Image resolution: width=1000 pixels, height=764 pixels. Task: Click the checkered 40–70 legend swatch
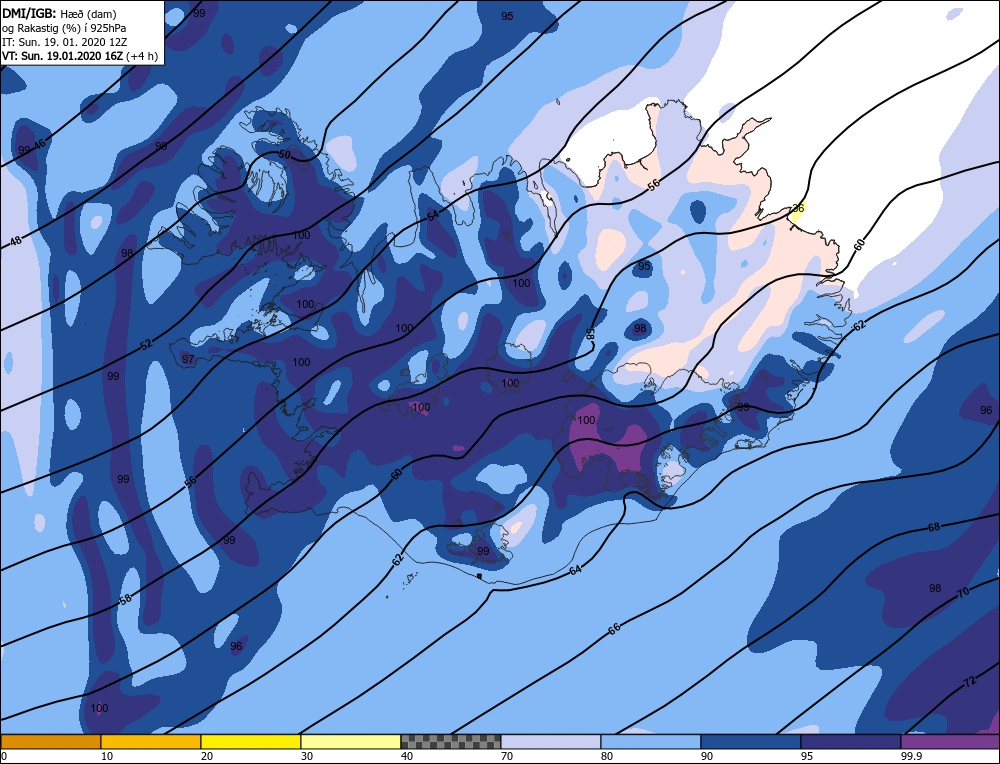click(451, 742)
